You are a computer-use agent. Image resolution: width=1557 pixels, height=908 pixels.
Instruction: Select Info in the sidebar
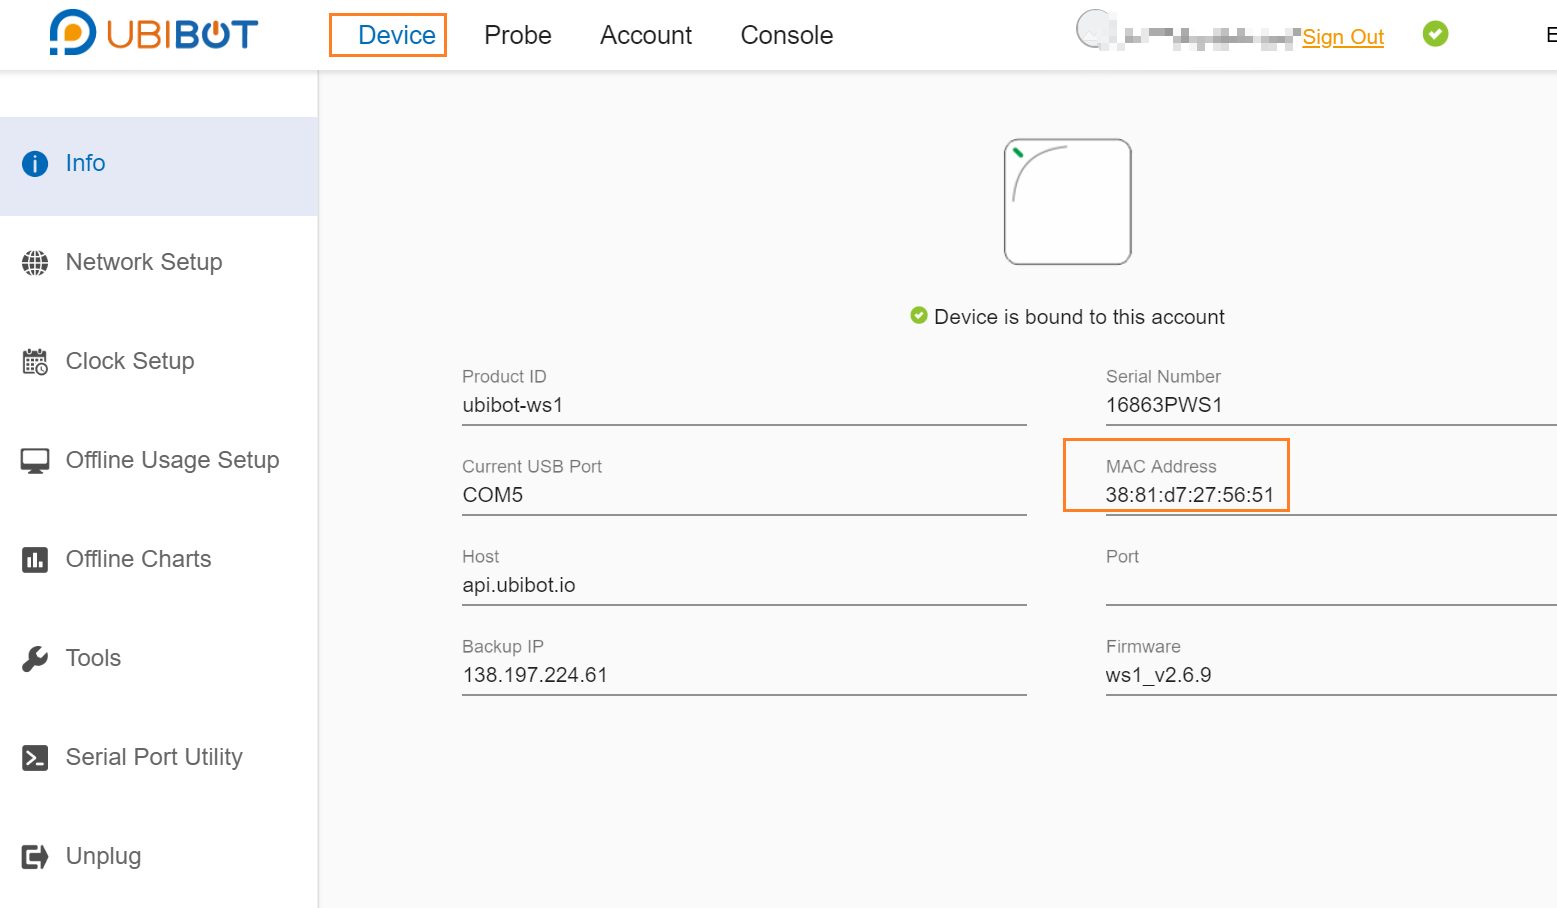point(159,166)
